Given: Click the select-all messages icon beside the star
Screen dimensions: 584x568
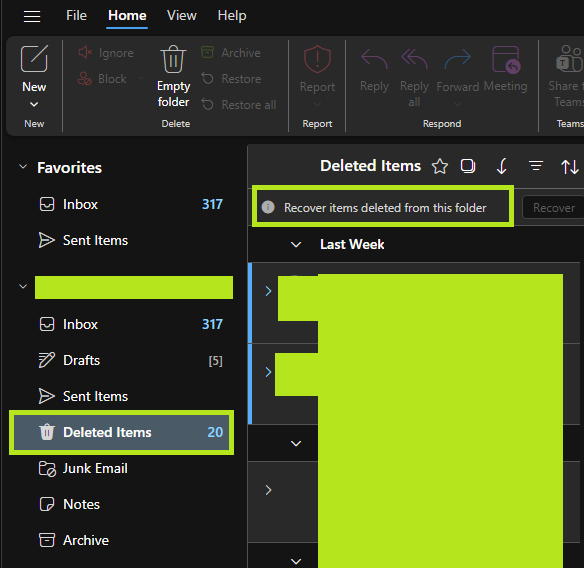Looking at the screenshot, I should pyautogui.click(x=468, y=166).
